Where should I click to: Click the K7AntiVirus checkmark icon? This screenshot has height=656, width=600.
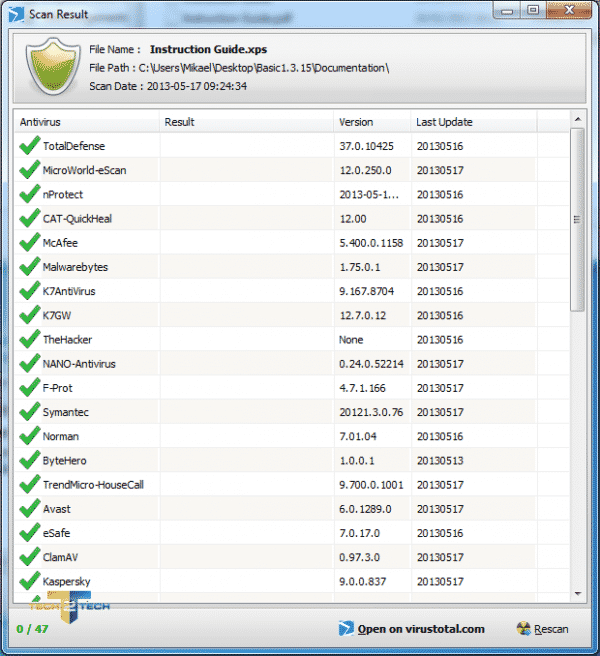point(29,291)
